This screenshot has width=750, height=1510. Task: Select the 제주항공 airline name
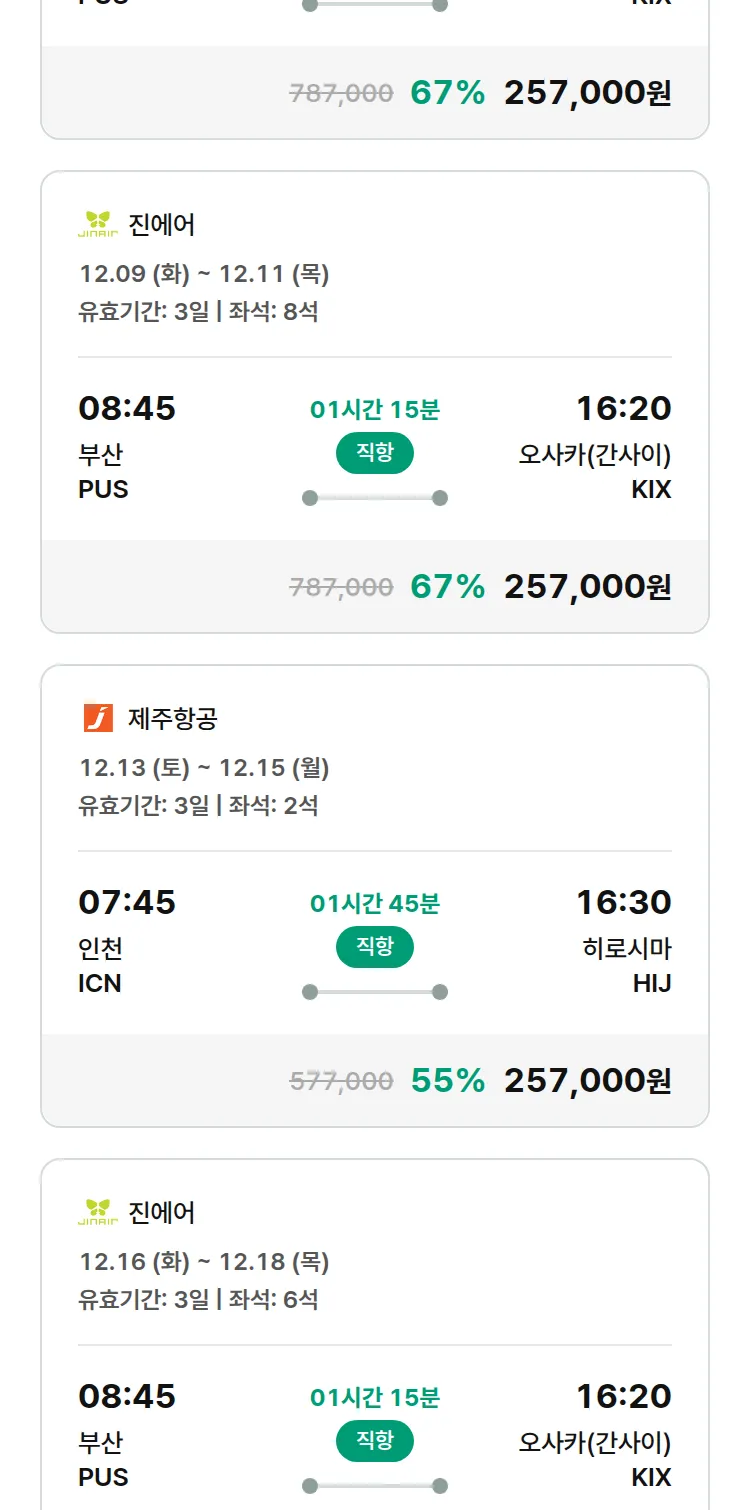point(173,718)
